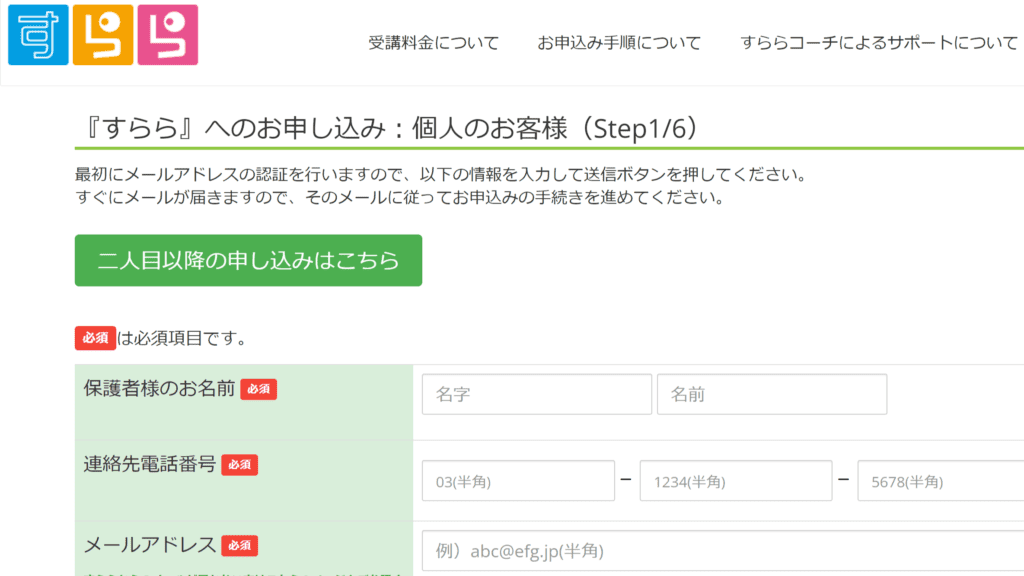Screen dimensions: 1024x576
Task: Open すららコーチによるサポートについて menu item
Action: pos(879,43)
